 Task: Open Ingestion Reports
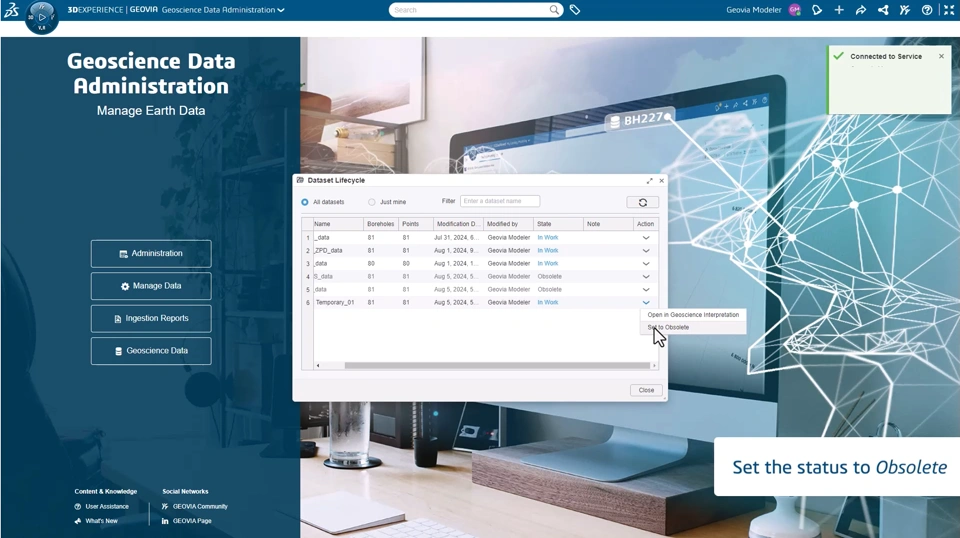coord(151,318)
